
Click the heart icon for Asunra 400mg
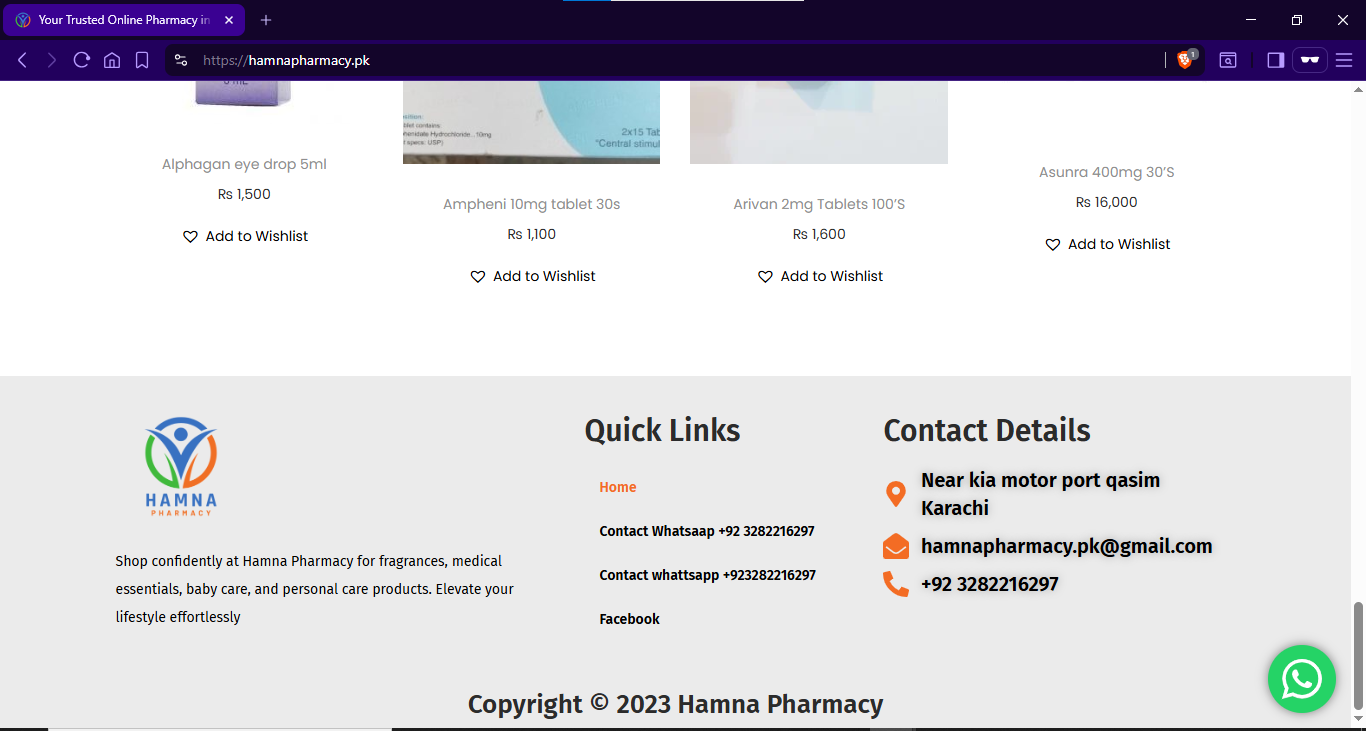tap(1053, 245)
